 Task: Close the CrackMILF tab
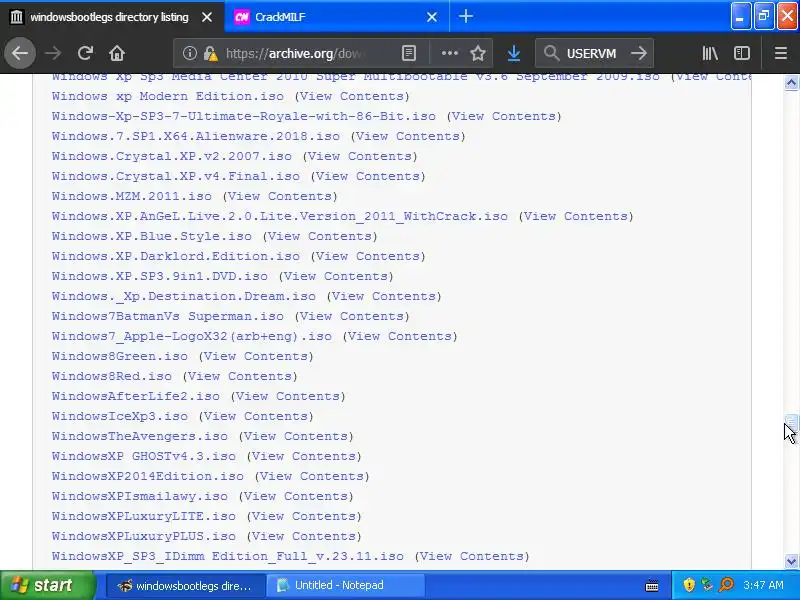tap(432, 17)
